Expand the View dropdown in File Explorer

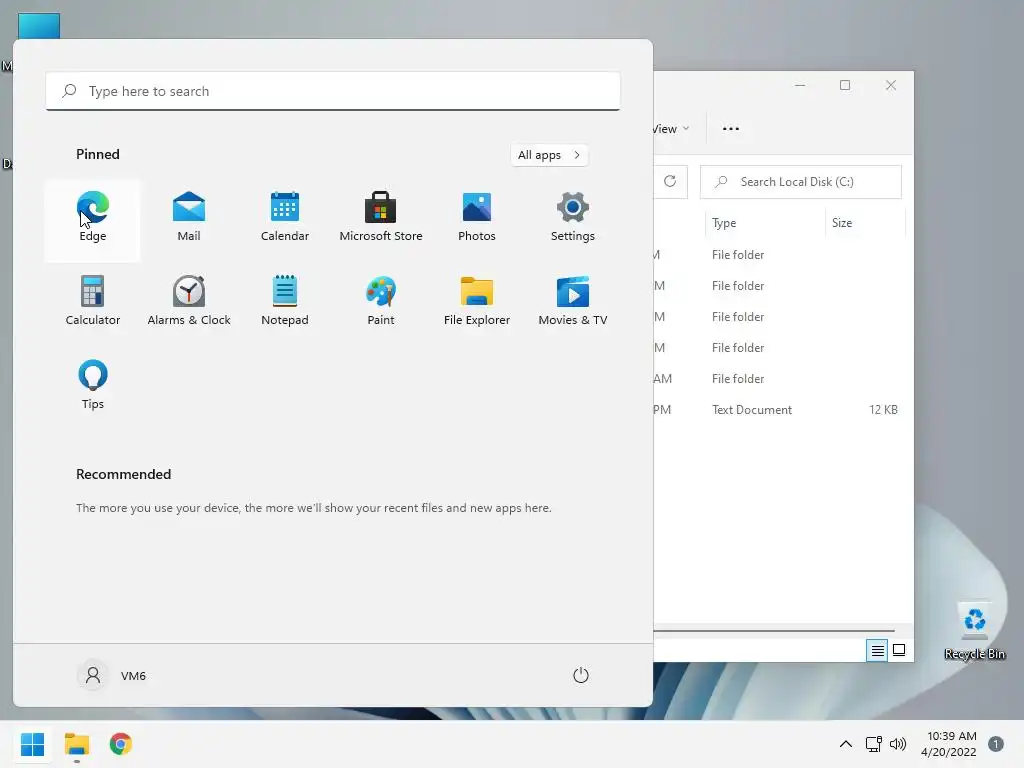pyautogui.click(x=671, y=129)
